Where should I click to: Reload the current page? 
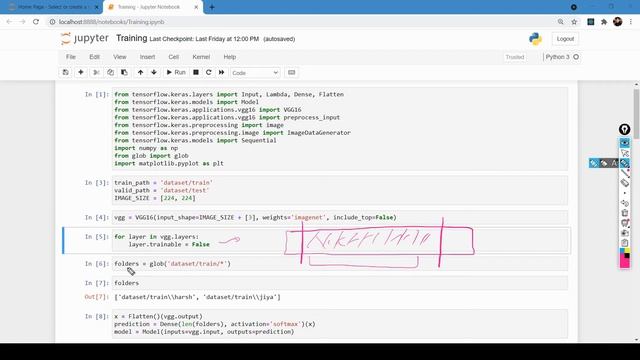36,22
